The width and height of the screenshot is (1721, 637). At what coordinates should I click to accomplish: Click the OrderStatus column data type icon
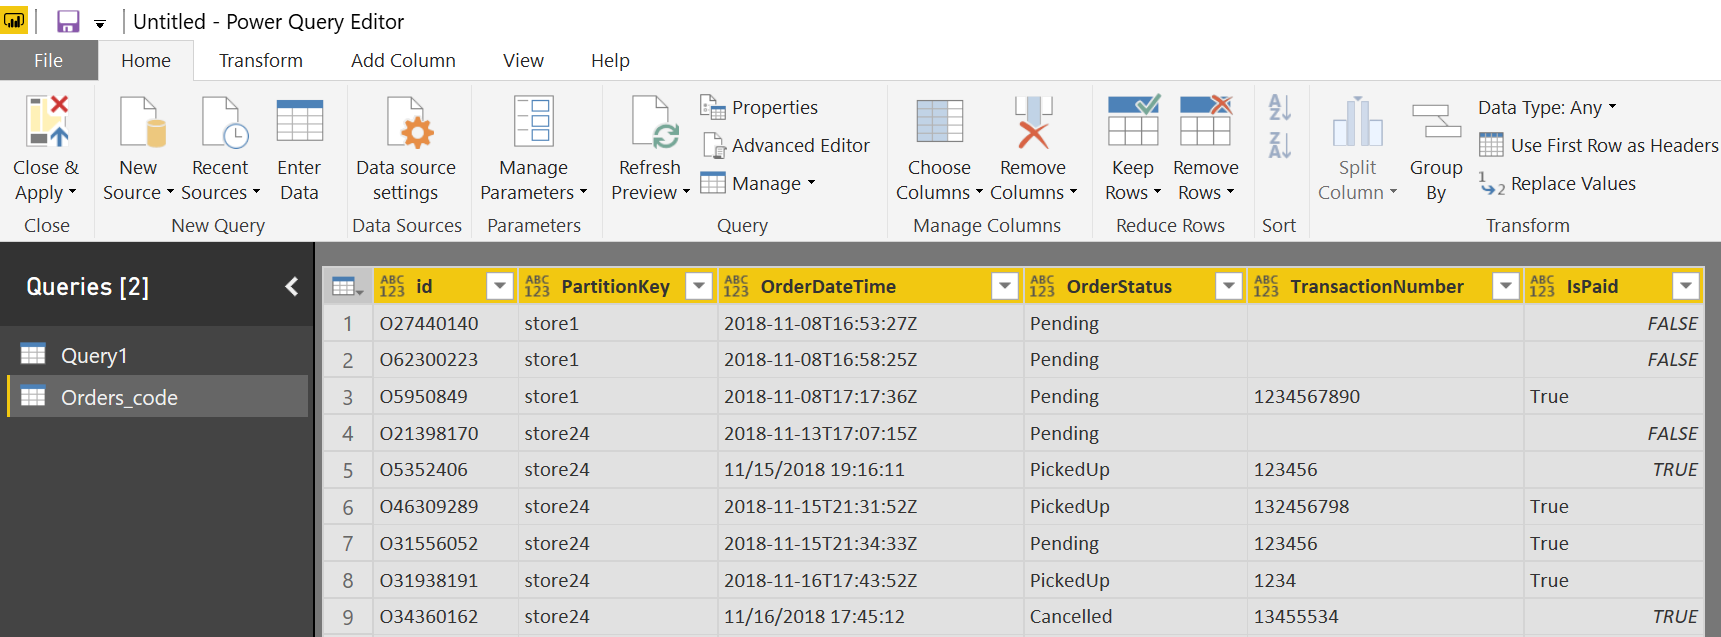pos(1042,287)
